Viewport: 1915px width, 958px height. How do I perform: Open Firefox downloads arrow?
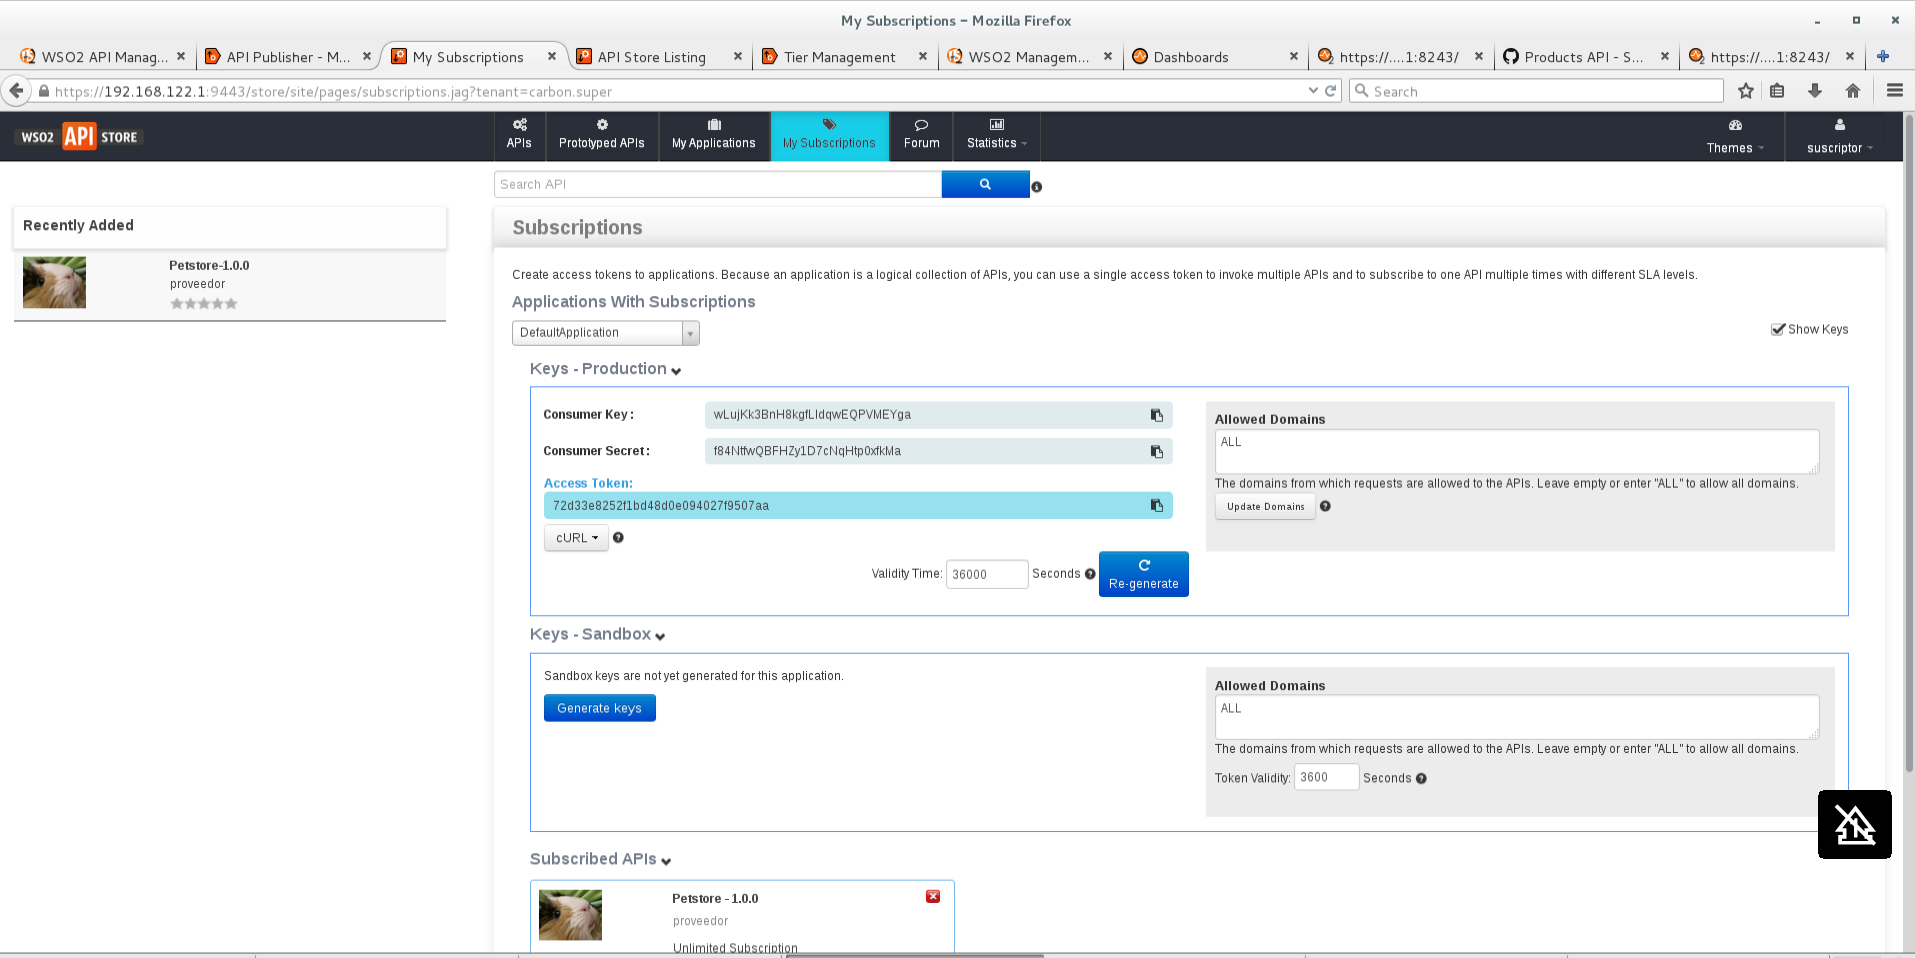(x=1815, y=91)
